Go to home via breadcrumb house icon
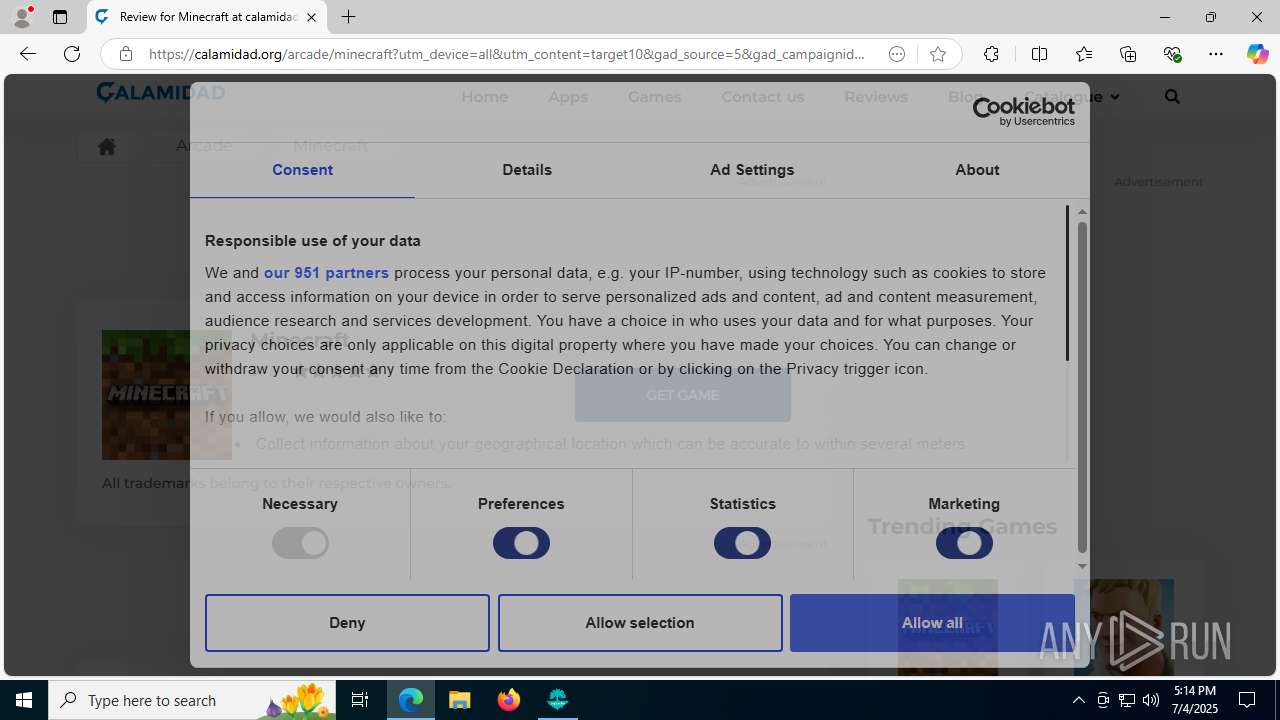1280x720 pixels. 106,146
